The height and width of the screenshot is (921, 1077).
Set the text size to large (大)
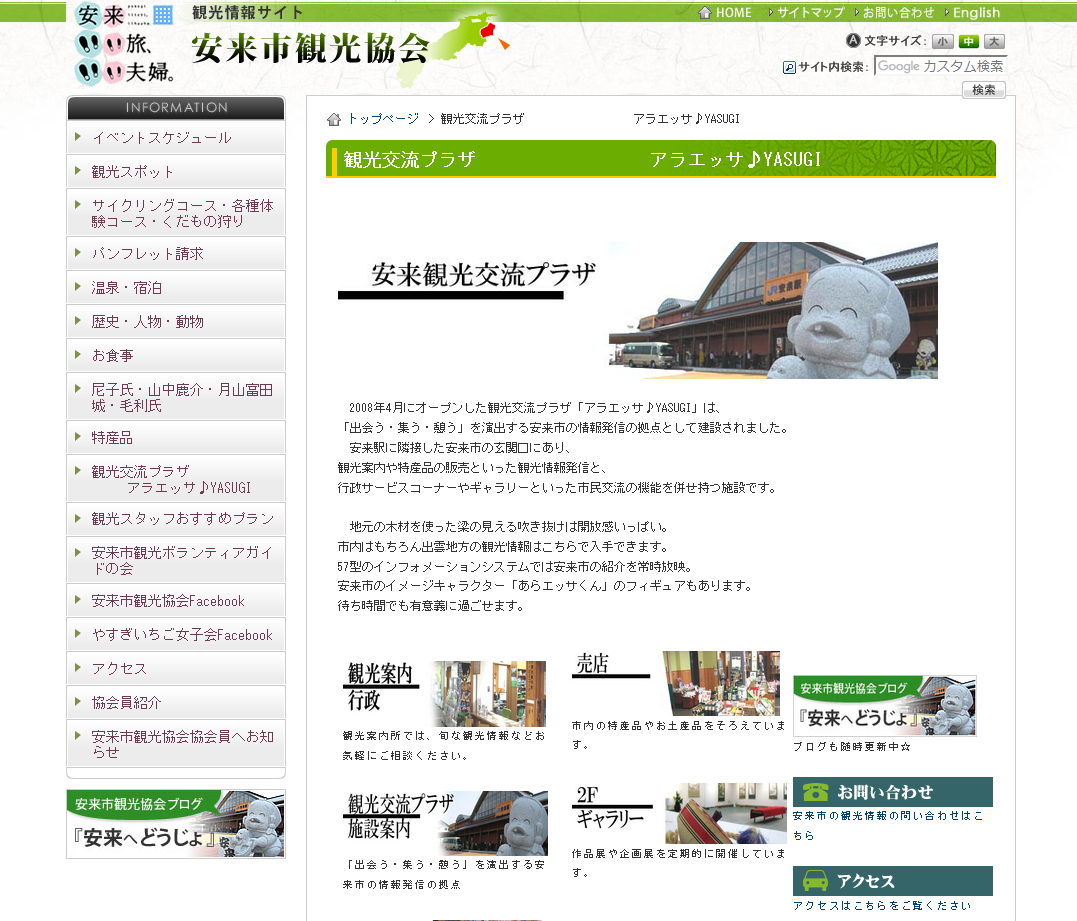[994, 41]
